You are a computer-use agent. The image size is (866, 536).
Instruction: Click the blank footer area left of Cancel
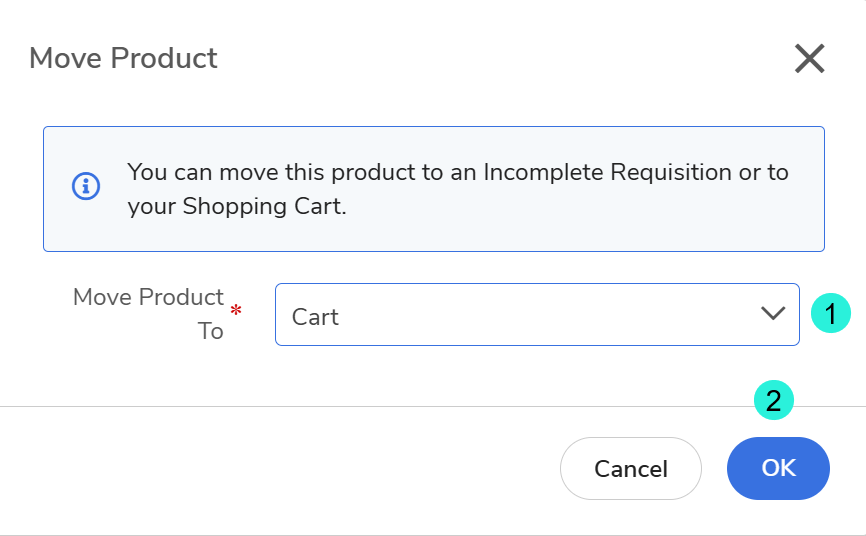point(280,468)
